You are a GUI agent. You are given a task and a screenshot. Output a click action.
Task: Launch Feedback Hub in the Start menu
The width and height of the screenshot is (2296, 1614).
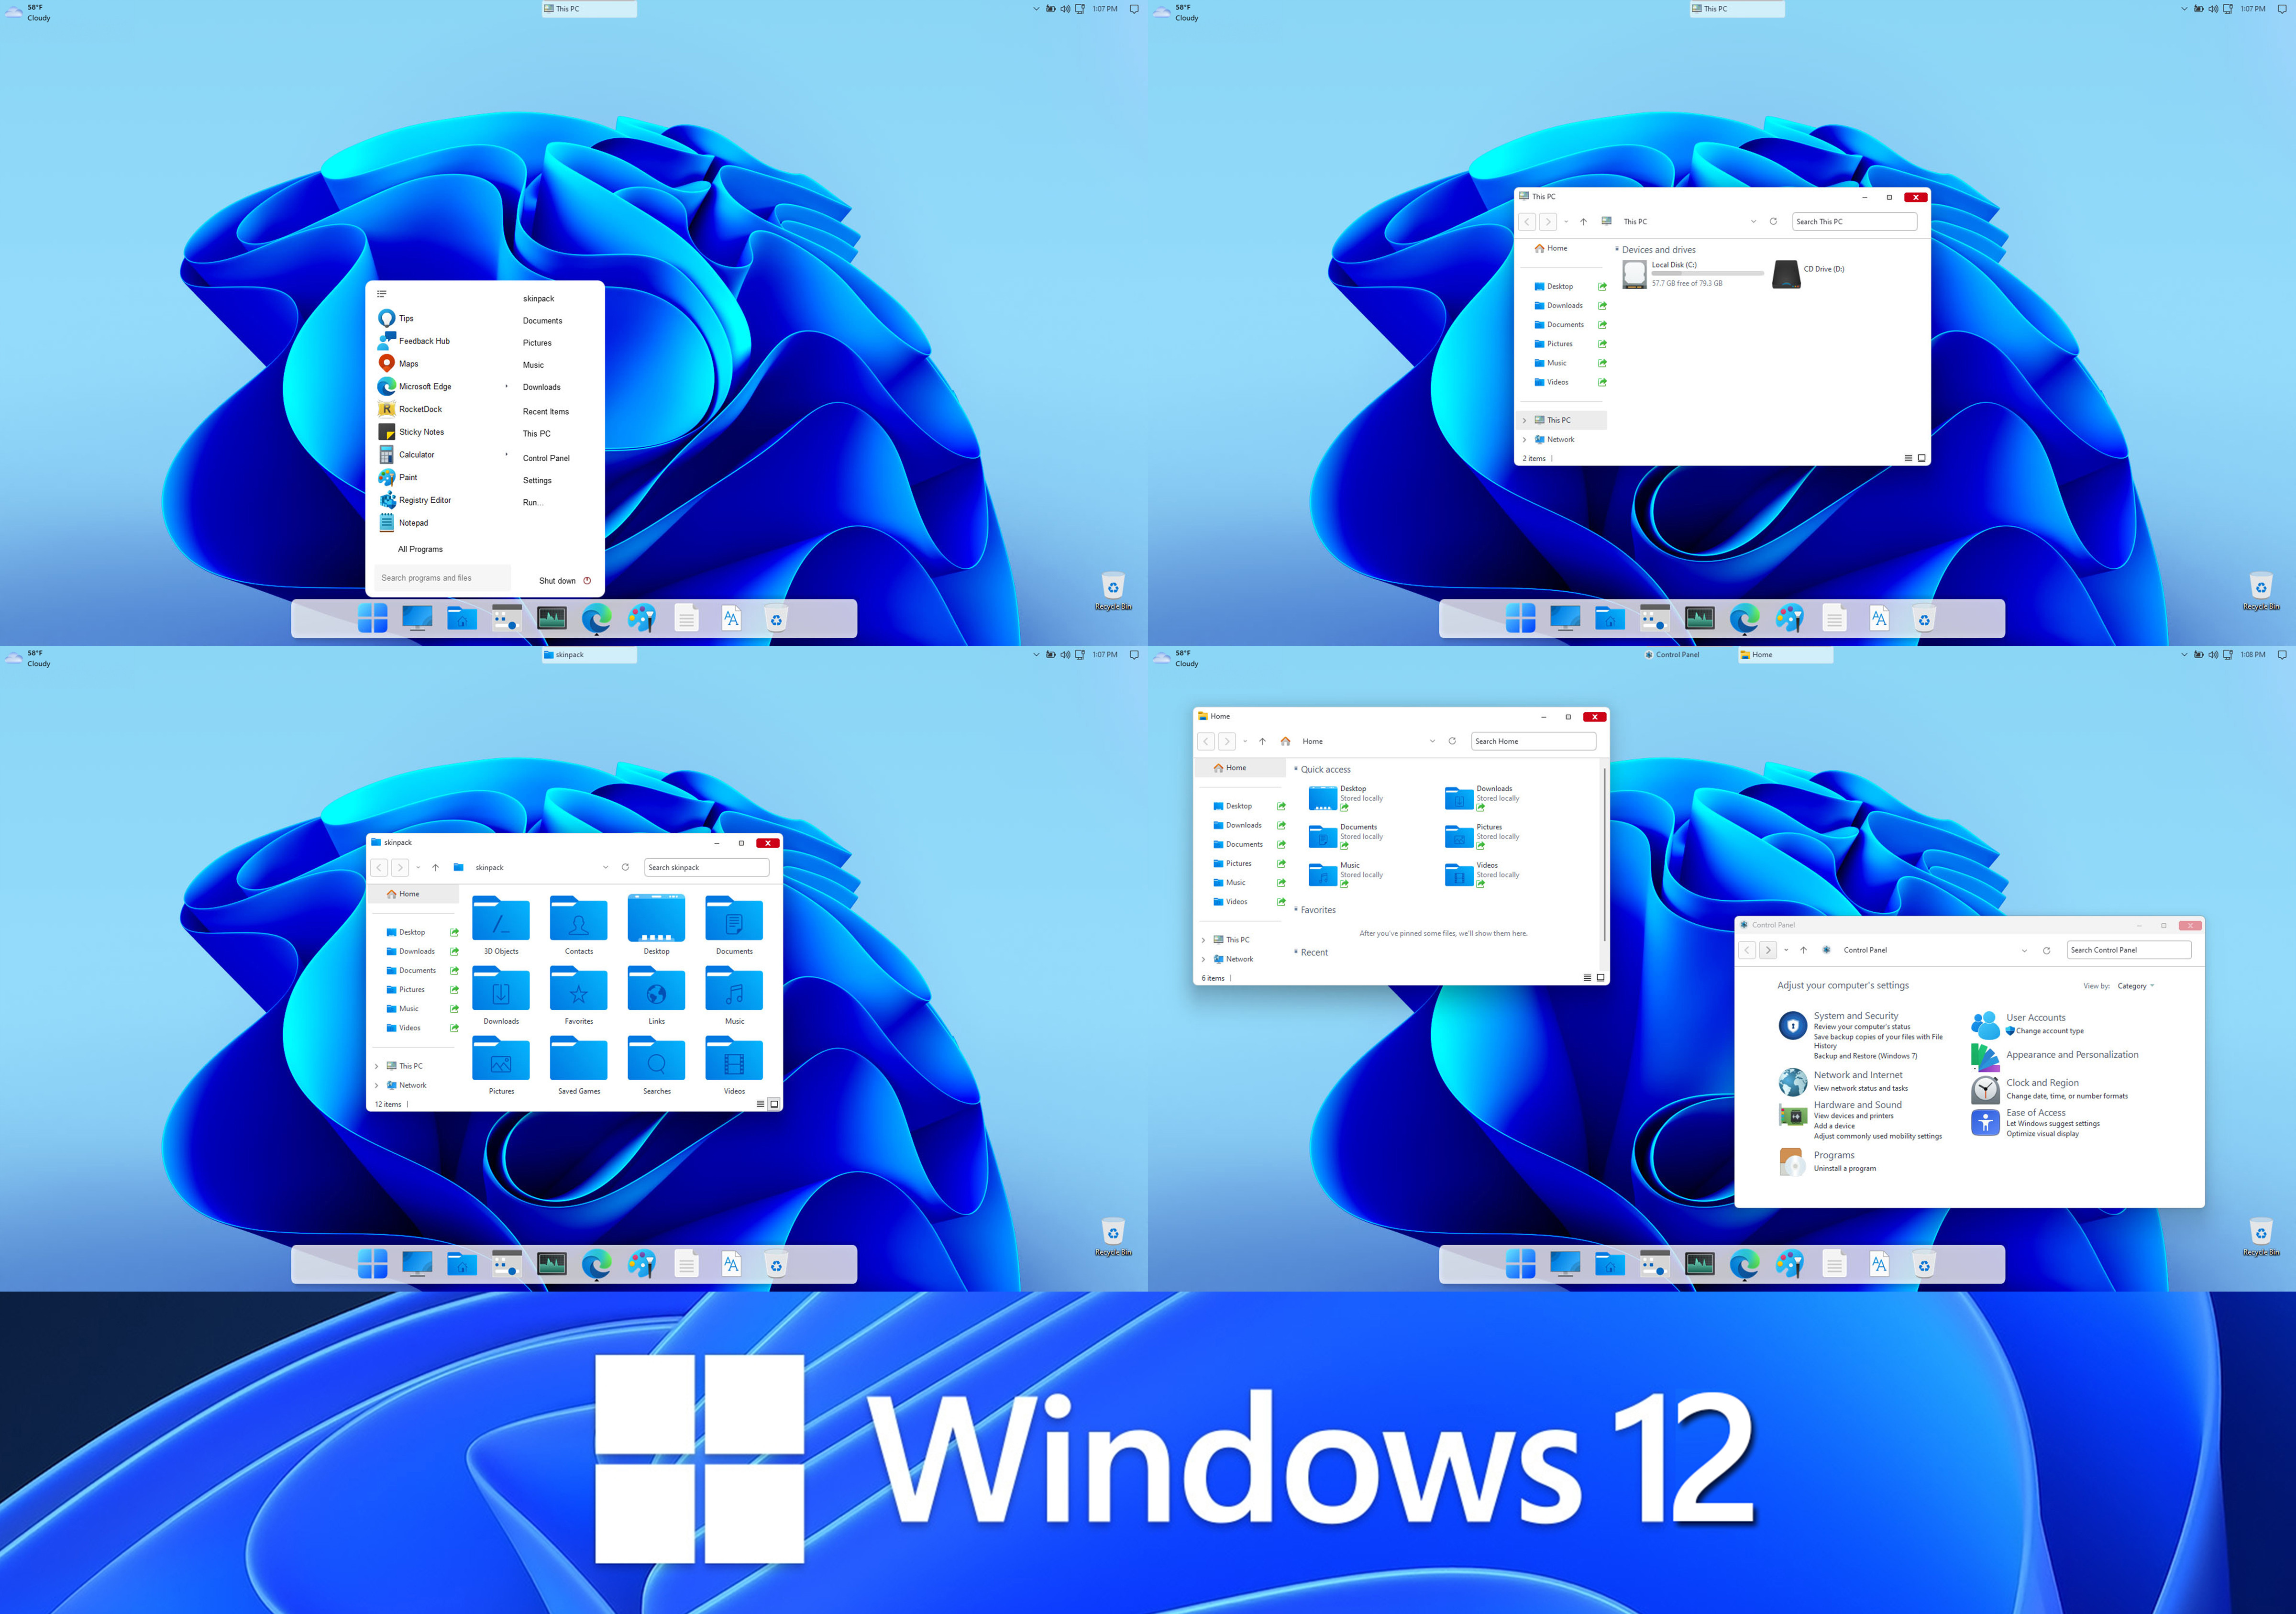pyautogui.click(x=414, y=341)
